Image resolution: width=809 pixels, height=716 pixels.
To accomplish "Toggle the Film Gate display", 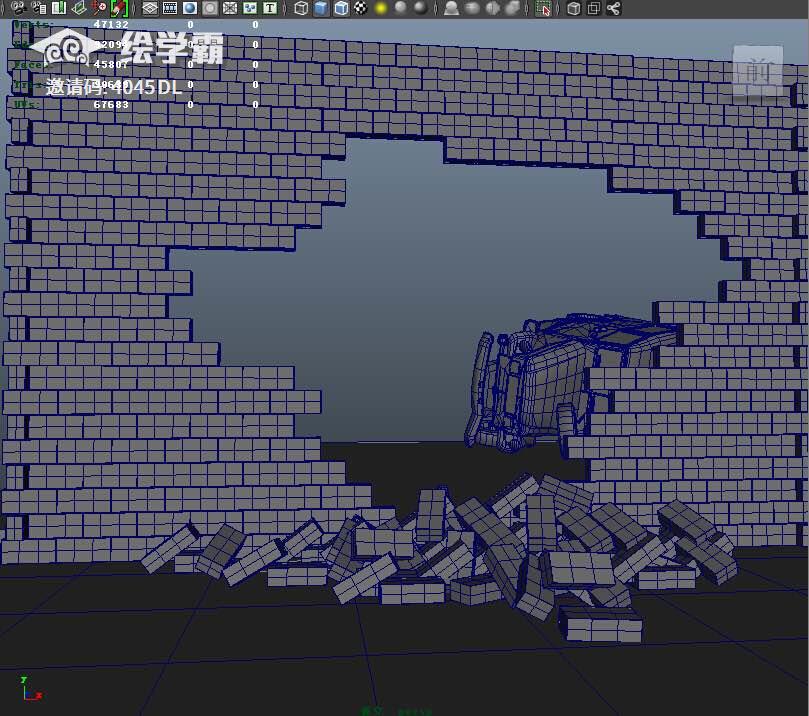I will click(170, 8).
